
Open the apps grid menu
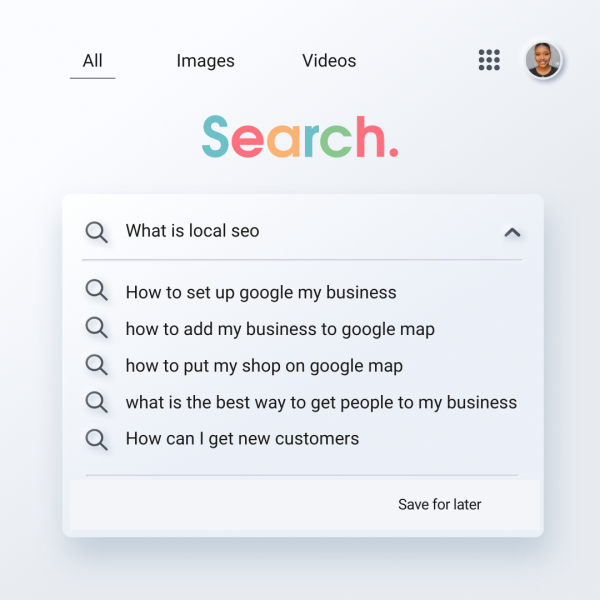point(489,60)
